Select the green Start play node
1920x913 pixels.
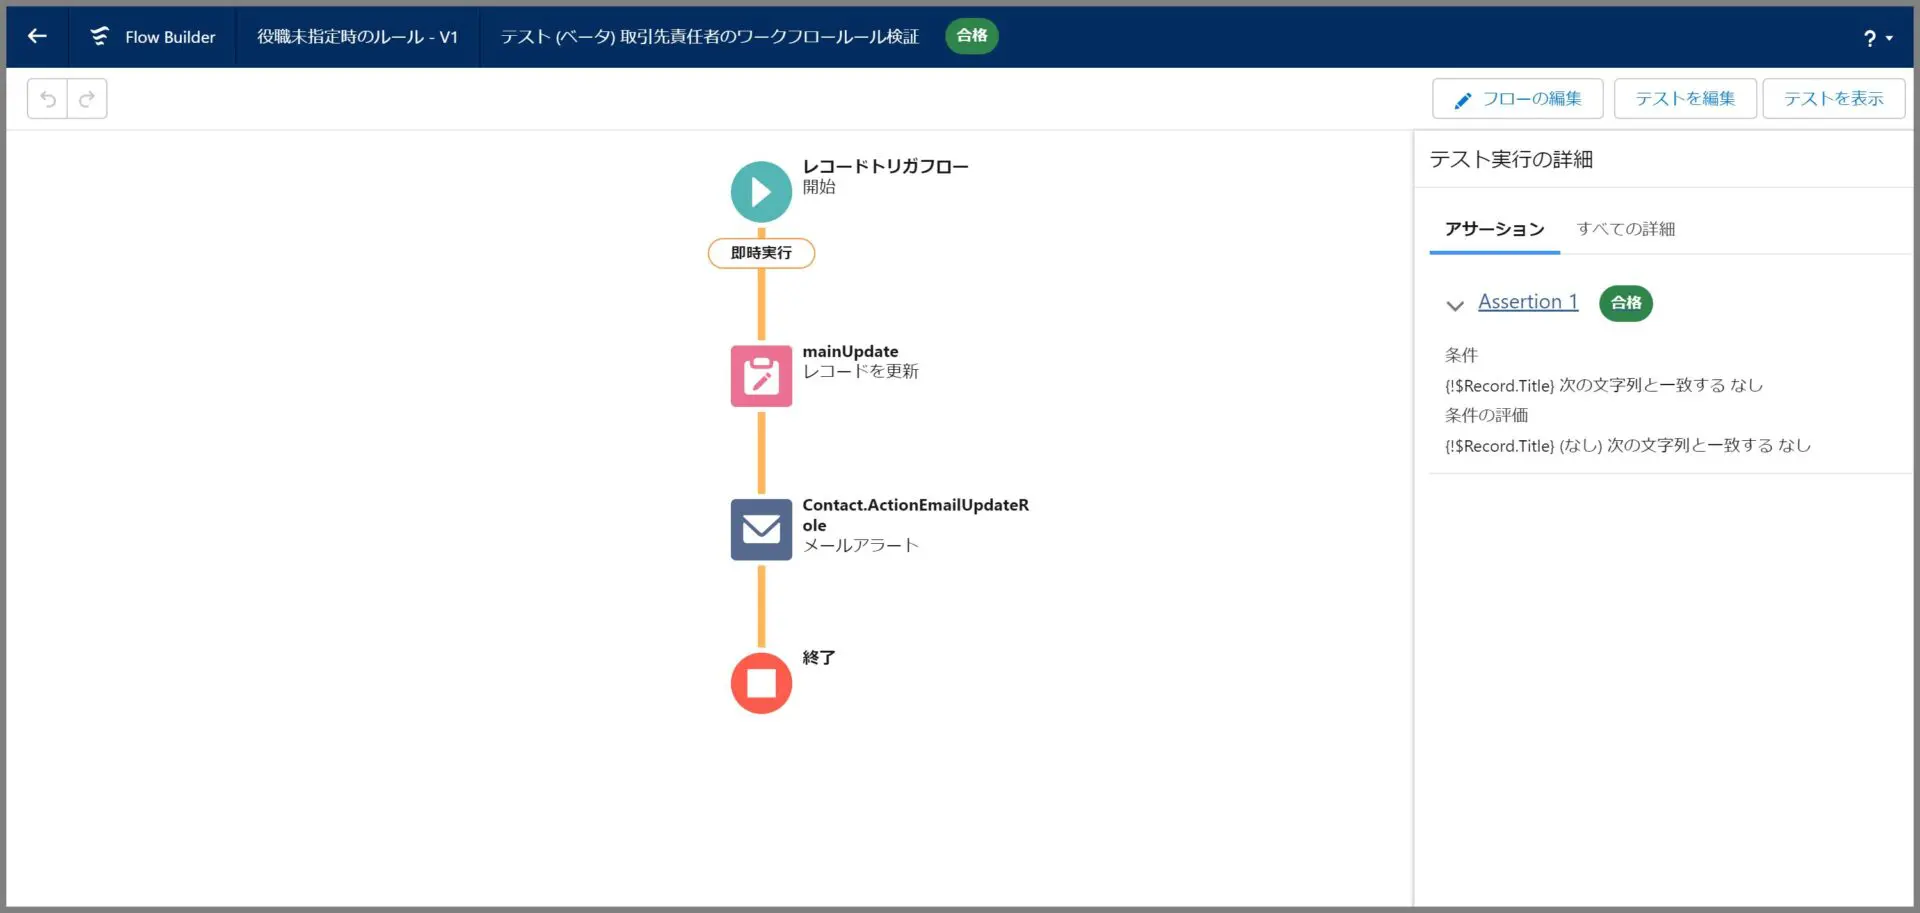point(760,192)
